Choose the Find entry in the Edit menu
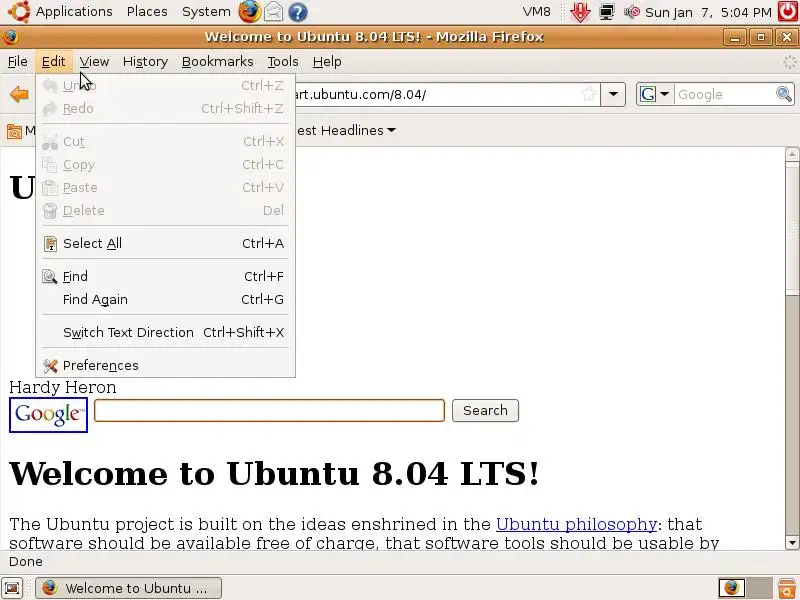800x600 pixels. [165, 277]
